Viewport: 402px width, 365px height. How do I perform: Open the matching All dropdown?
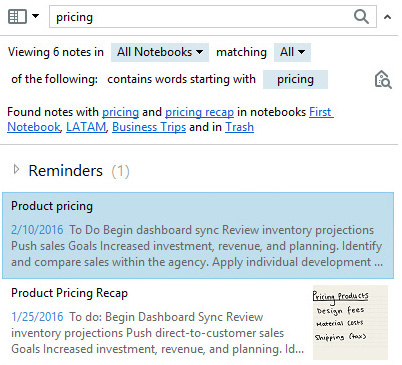tap(292, 52)
